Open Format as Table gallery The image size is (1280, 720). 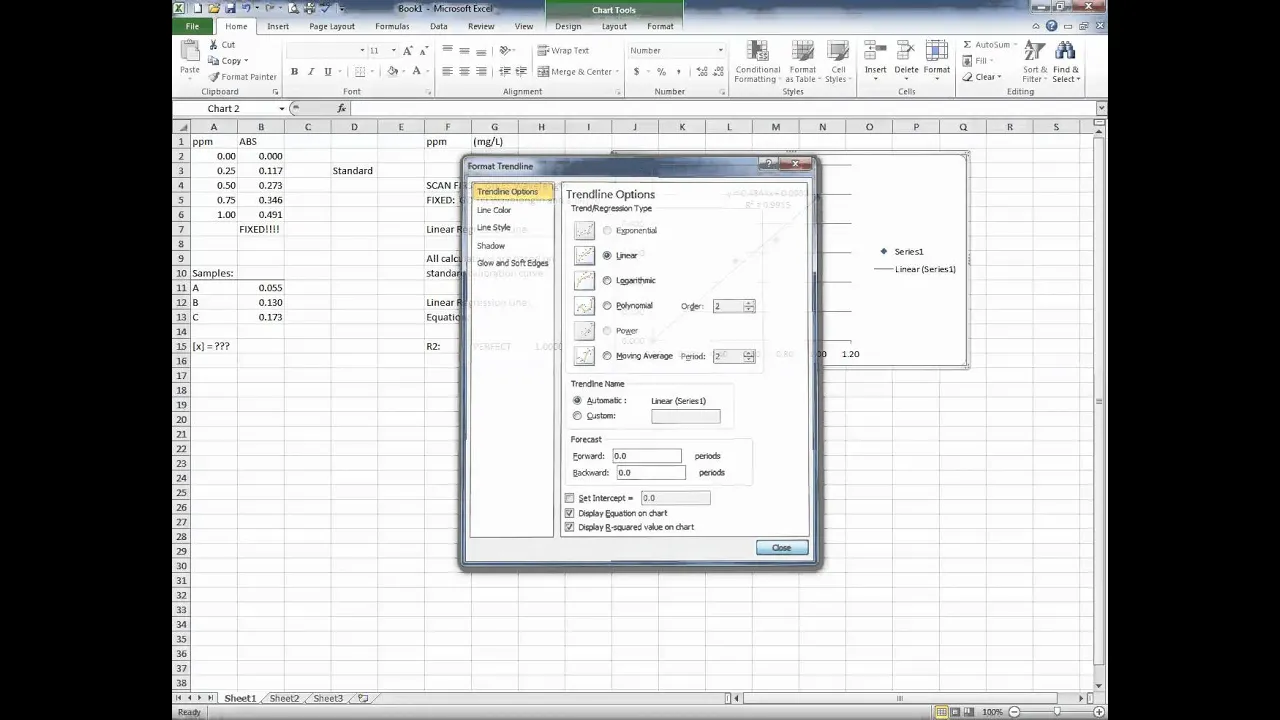[x=802, y=62]
